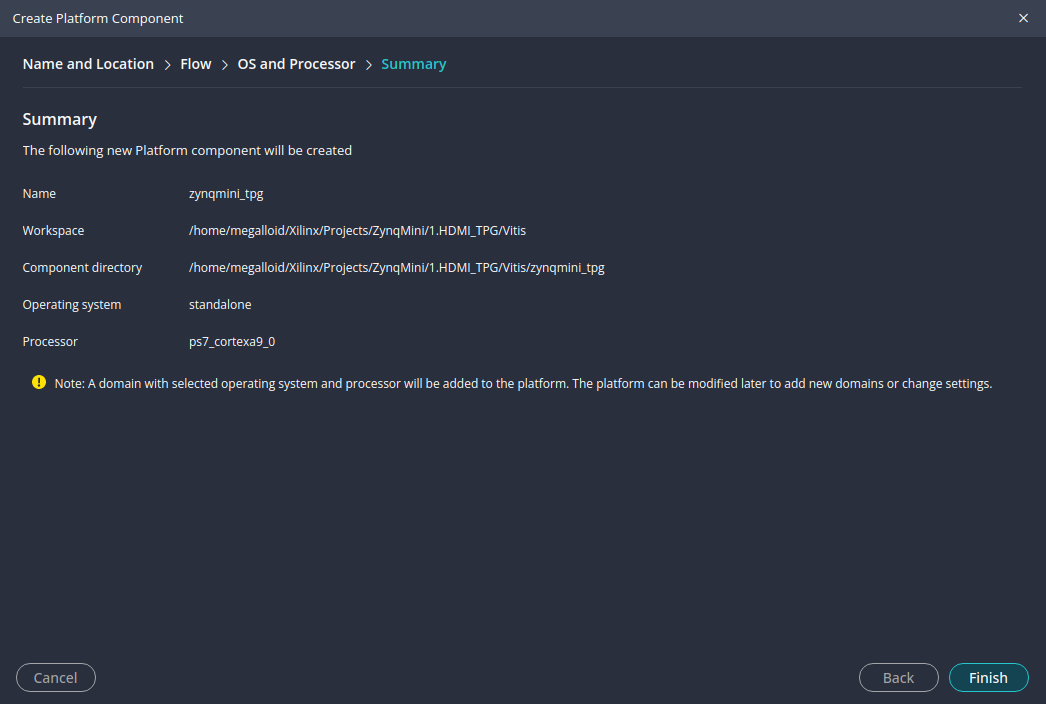Click the dialog title bar text
Viewport: 1046px width, 704px height.
(98, 18)
